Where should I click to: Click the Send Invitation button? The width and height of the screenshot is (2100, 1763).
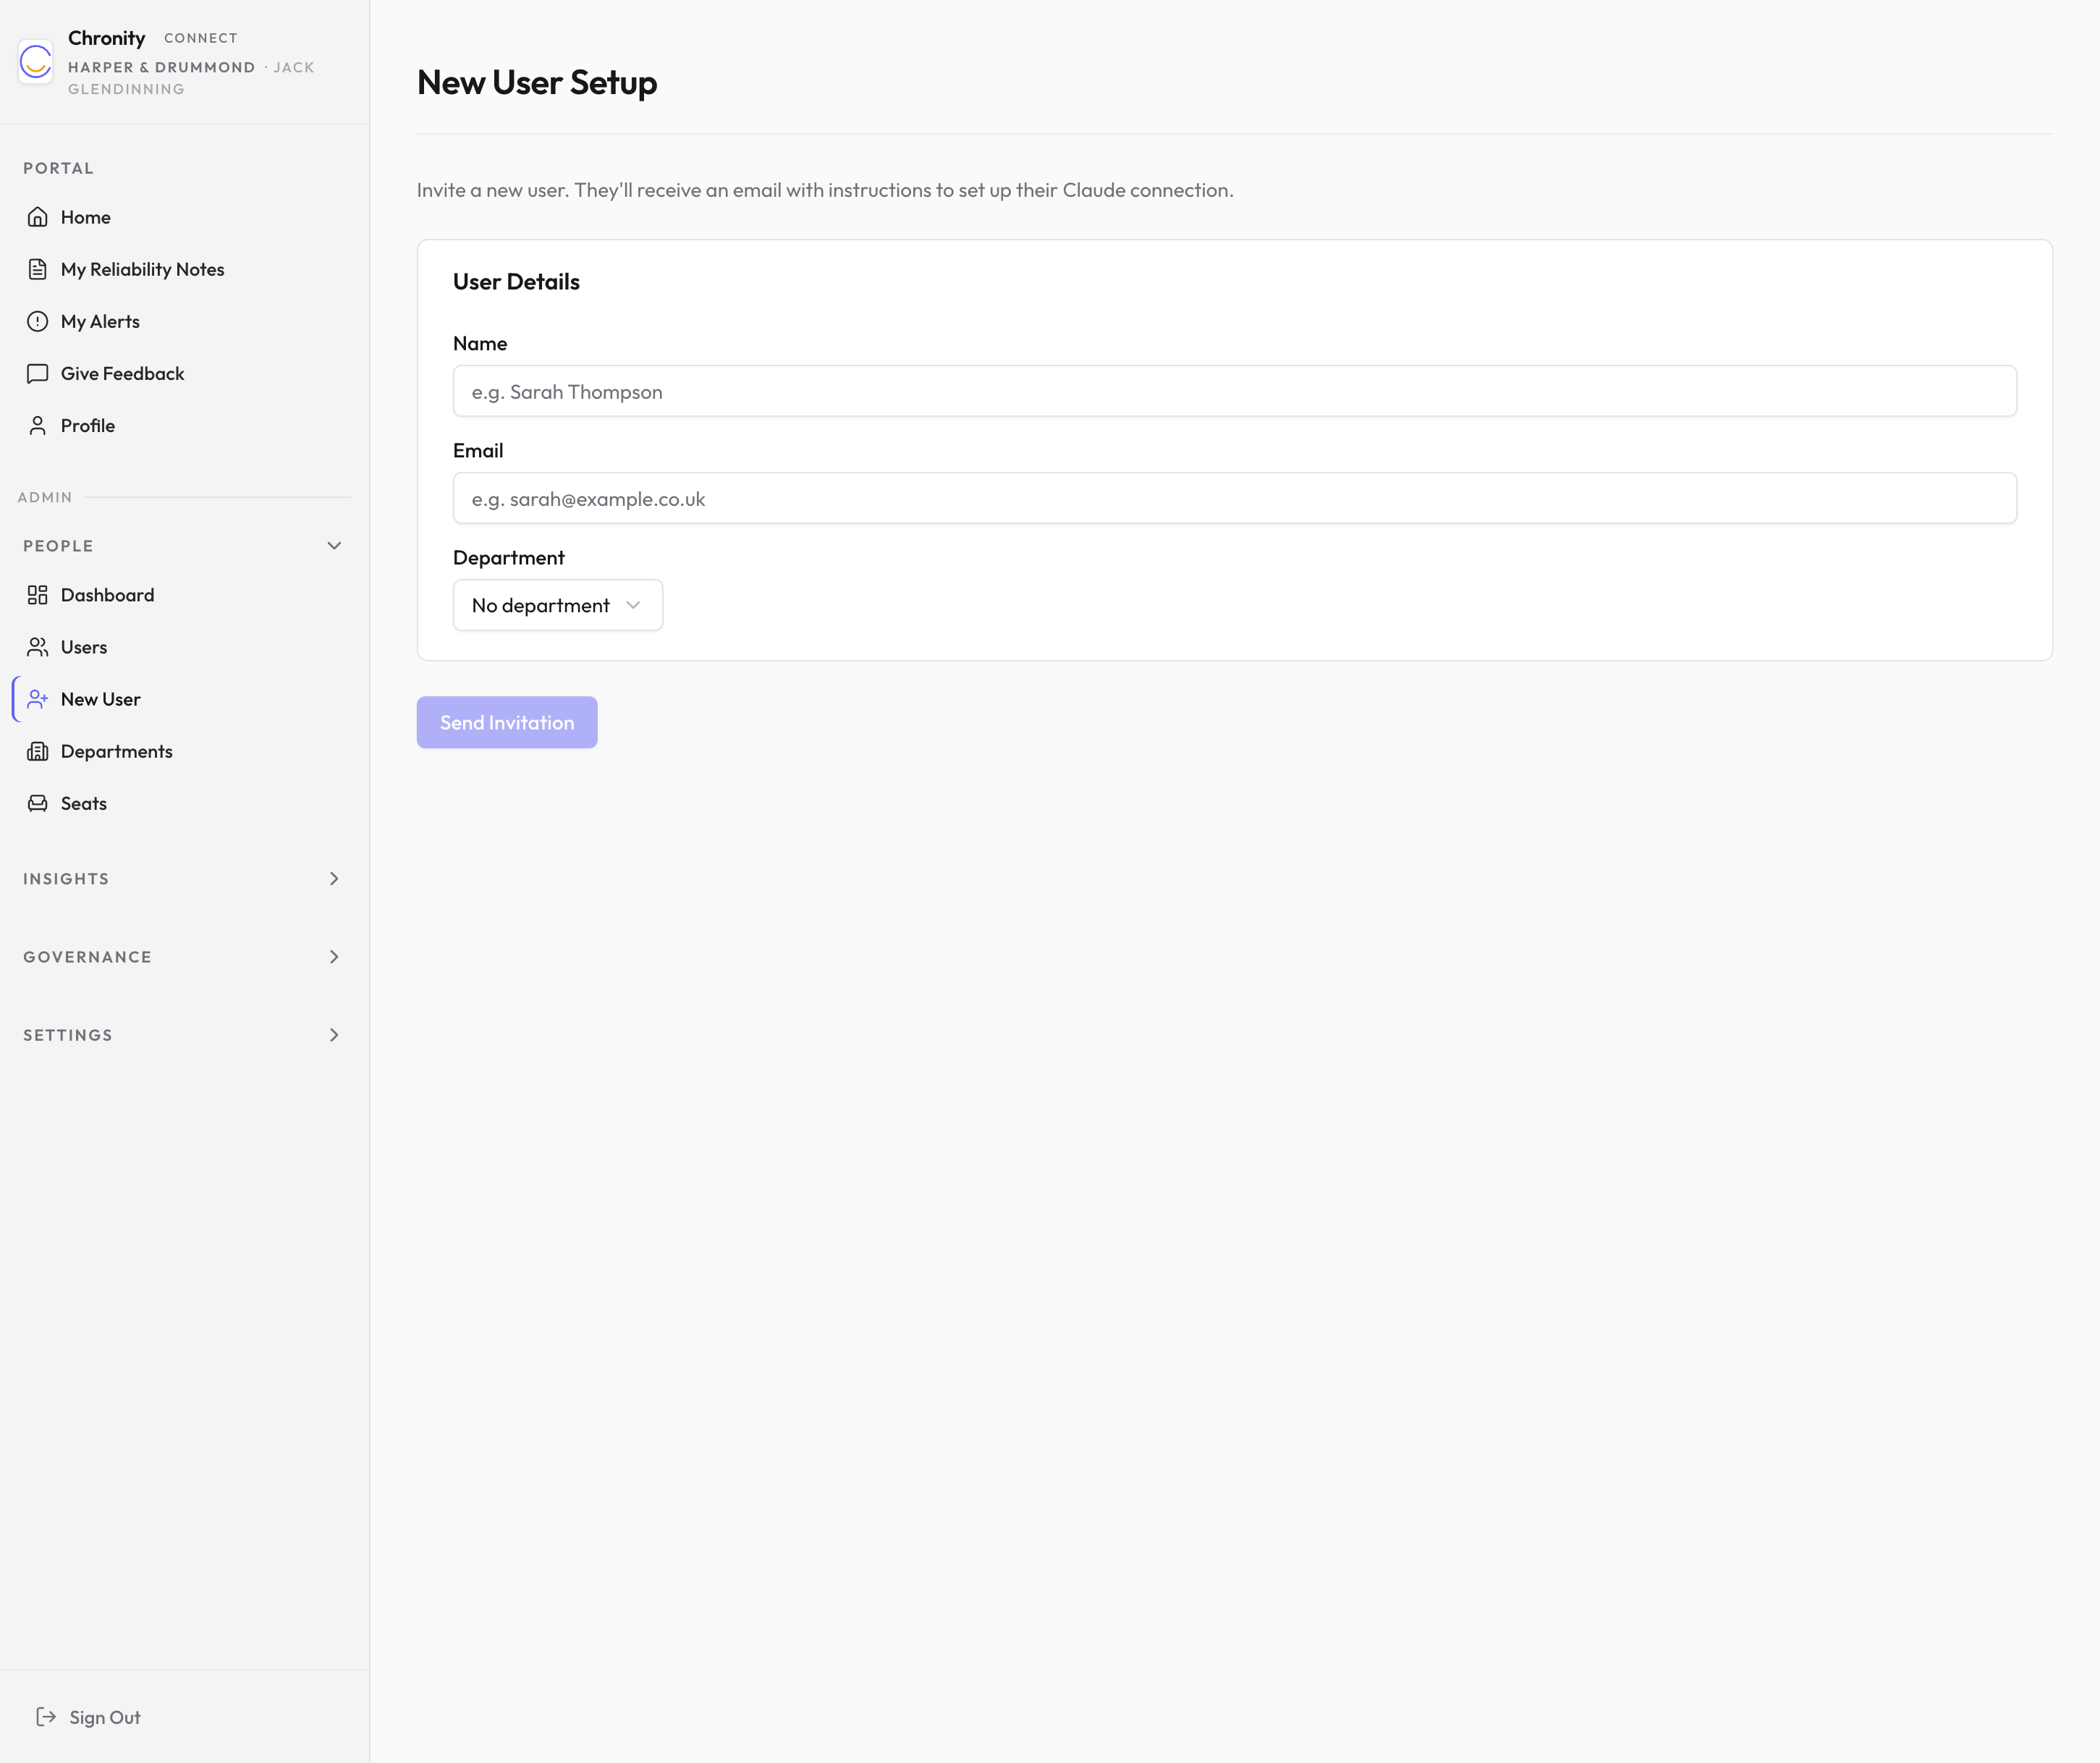[x=506, y=722]
